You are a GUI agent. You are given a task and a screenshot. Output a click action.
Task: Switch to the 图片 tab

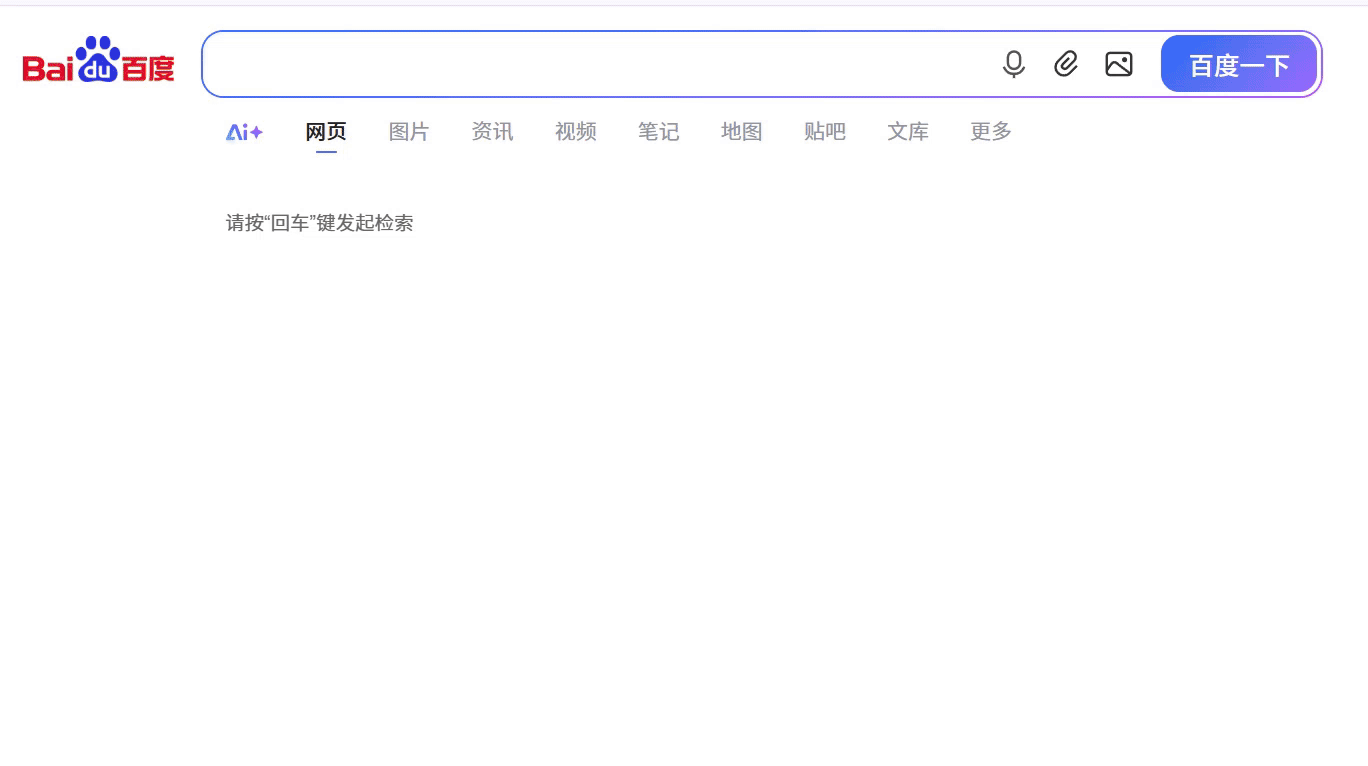click(409, 132)
